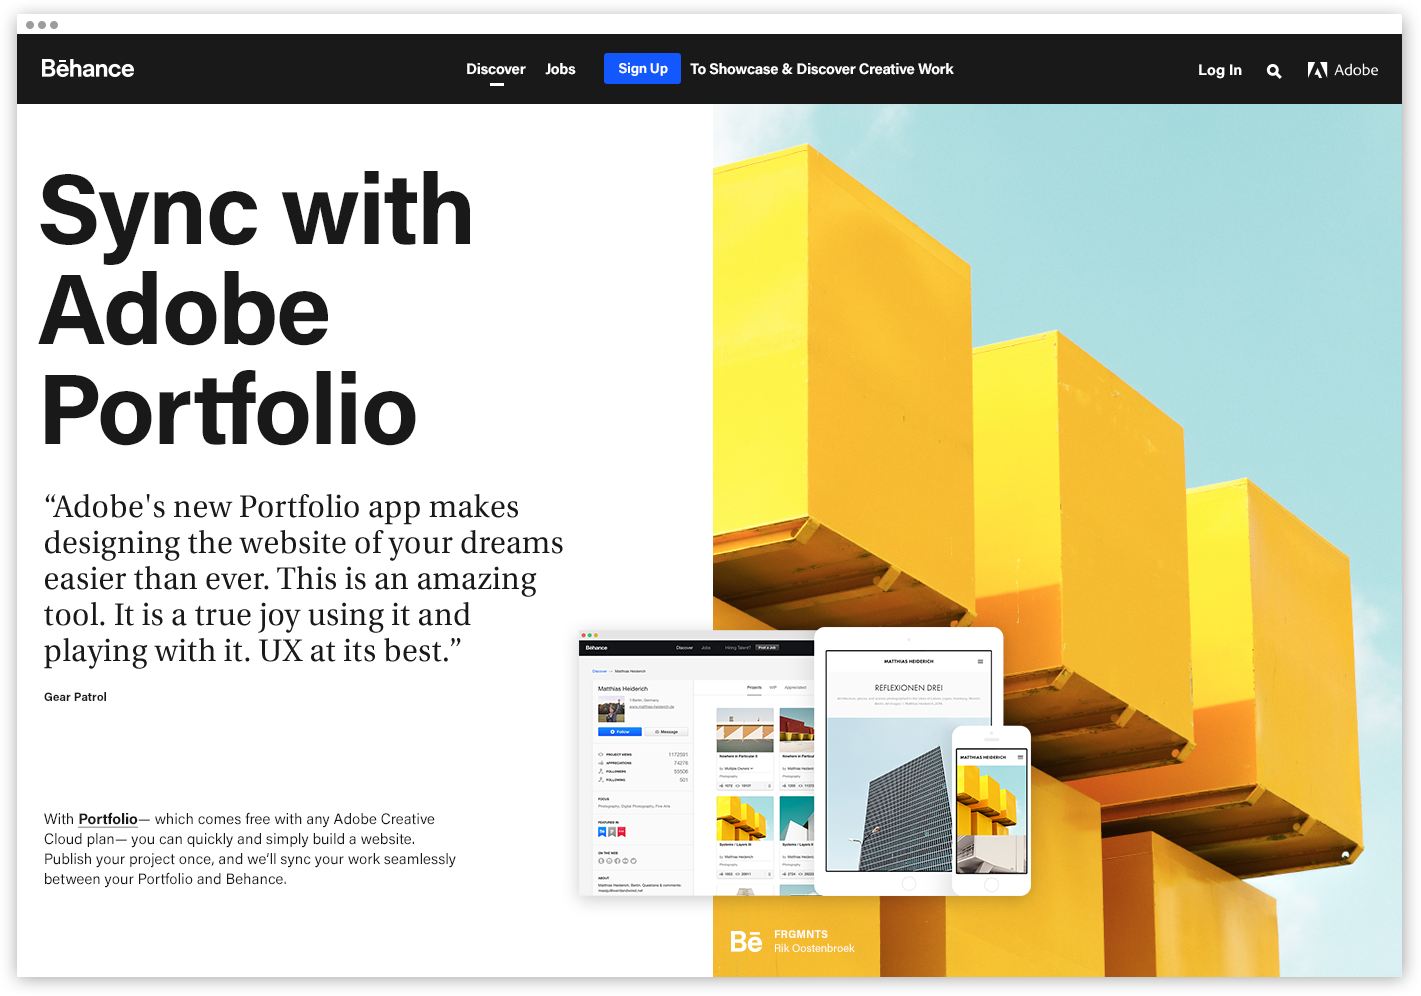Click the To Showcase & Discover Creative Work text
Viewport: 1421px width, 996px height.
822,69
